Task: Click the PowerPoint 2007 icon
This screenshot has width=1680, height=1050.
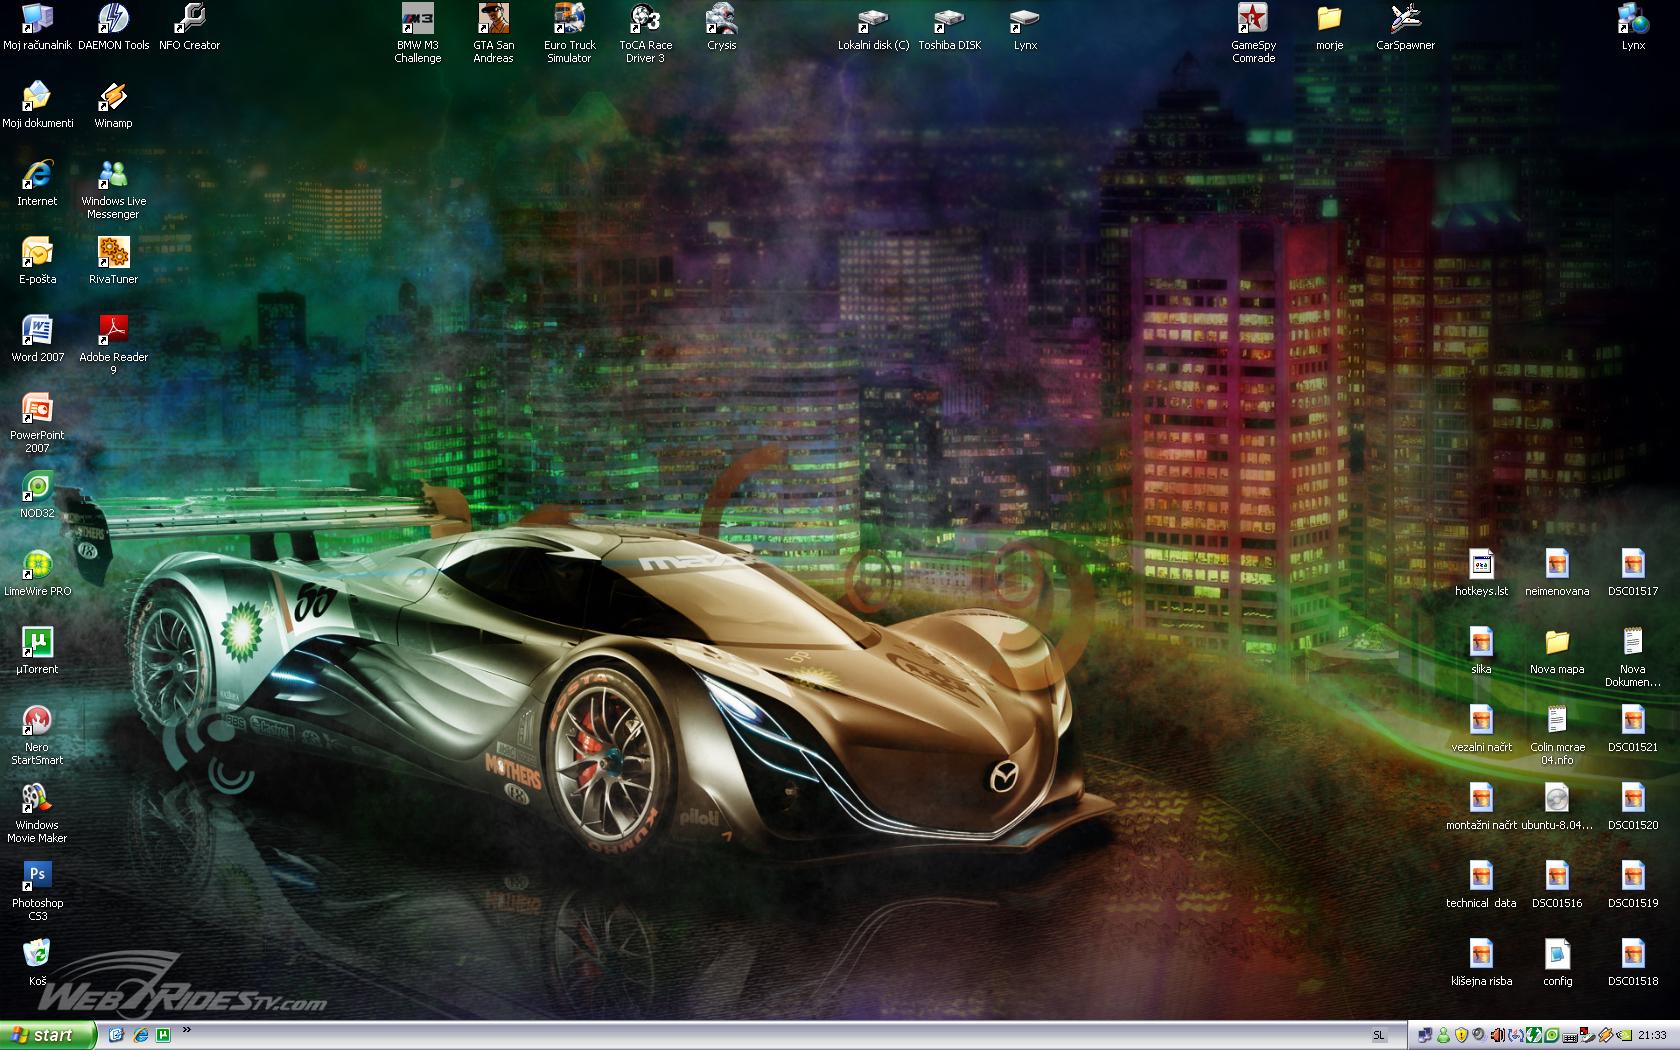Action: [x=37, y=423]
